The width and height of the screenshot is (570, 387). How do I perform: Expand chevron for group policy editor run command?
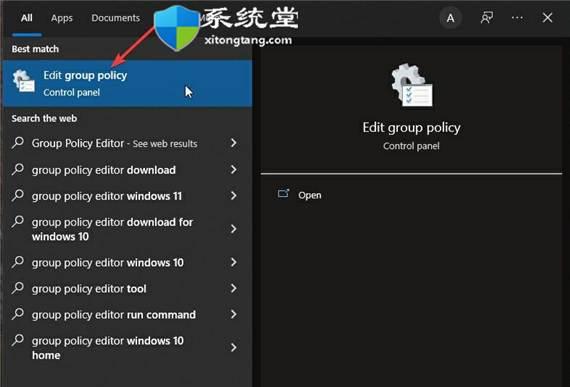point(234,314)
